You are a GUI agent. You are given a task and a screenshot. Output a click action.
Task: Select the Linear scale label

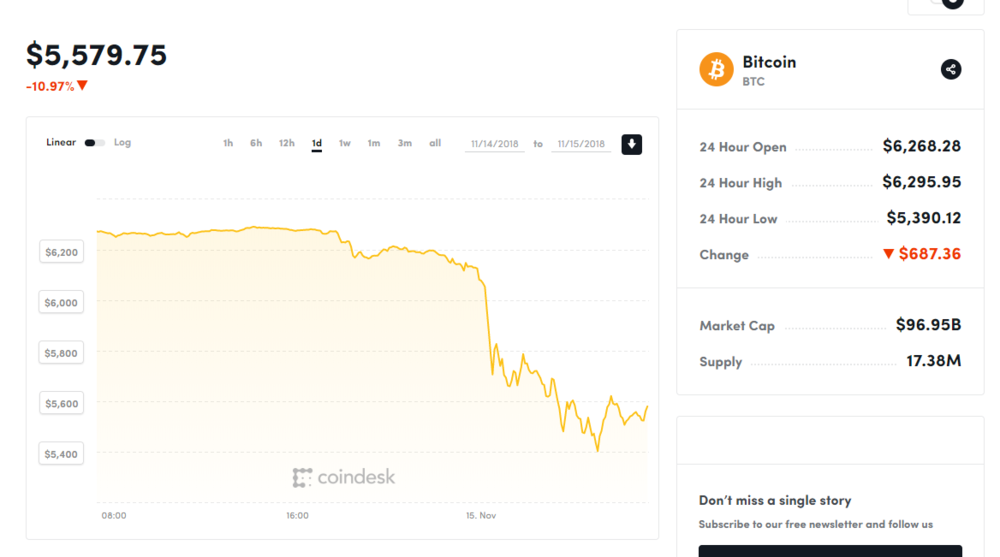(61, 142)
